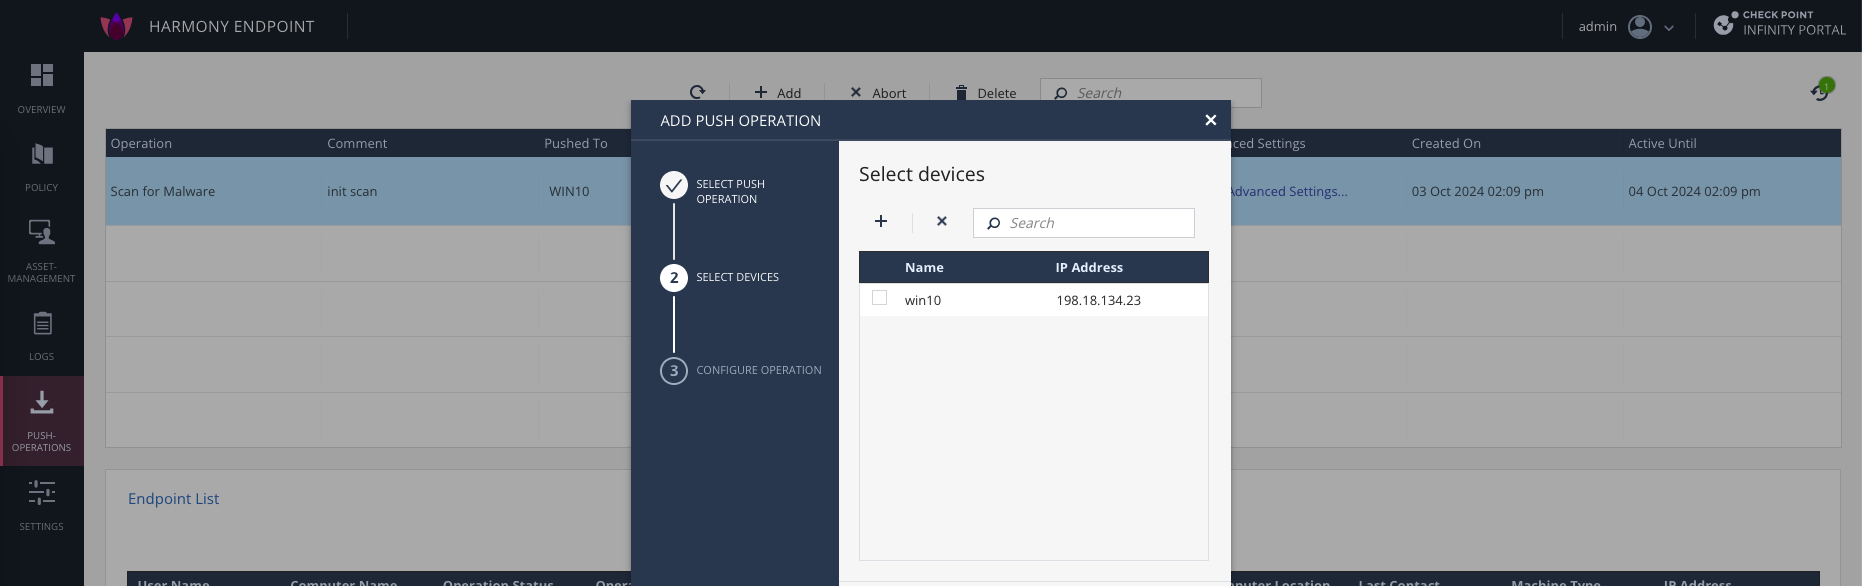The width and height of the screenshot is (1862, 586).
Task: Check the win10 device checkbox
Action: [x=879, y=298]
